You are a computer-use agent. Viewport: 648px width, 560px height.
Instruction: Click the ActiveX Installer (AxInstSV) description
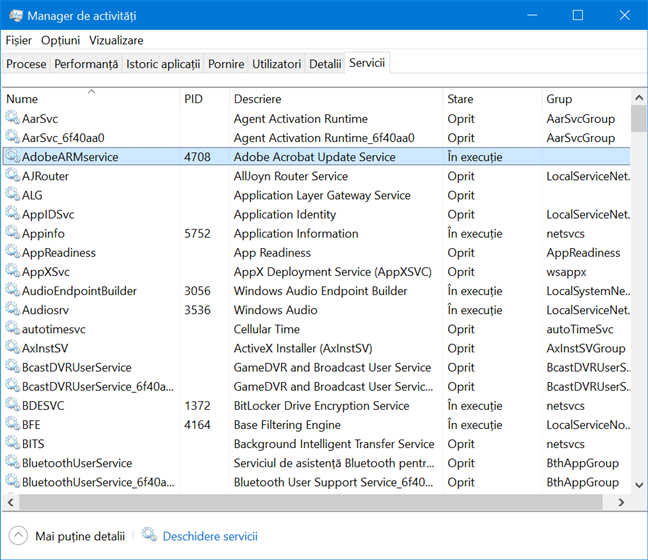[x=303, y=348]
